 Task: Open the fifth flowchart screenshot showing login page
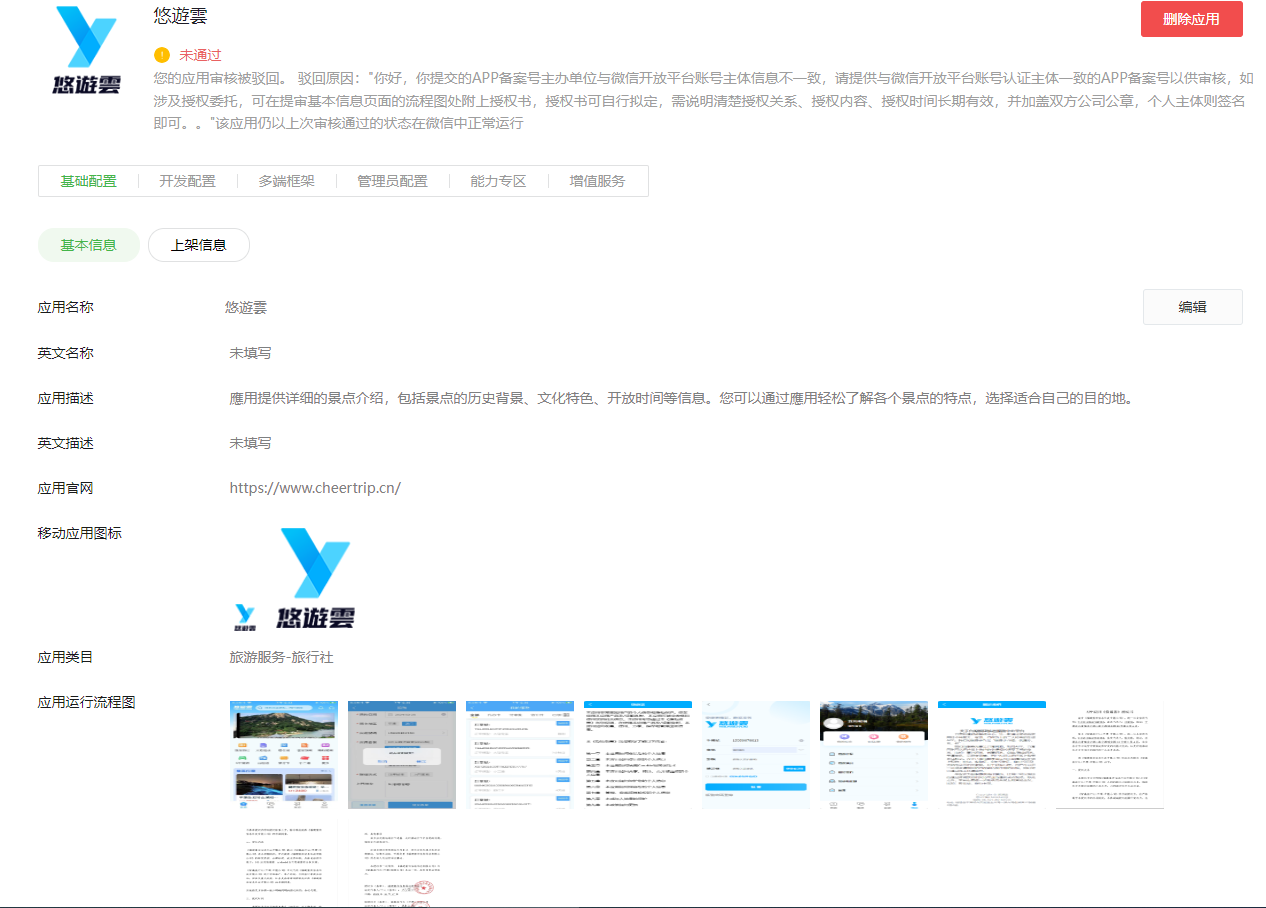click(x=756, y=755)
